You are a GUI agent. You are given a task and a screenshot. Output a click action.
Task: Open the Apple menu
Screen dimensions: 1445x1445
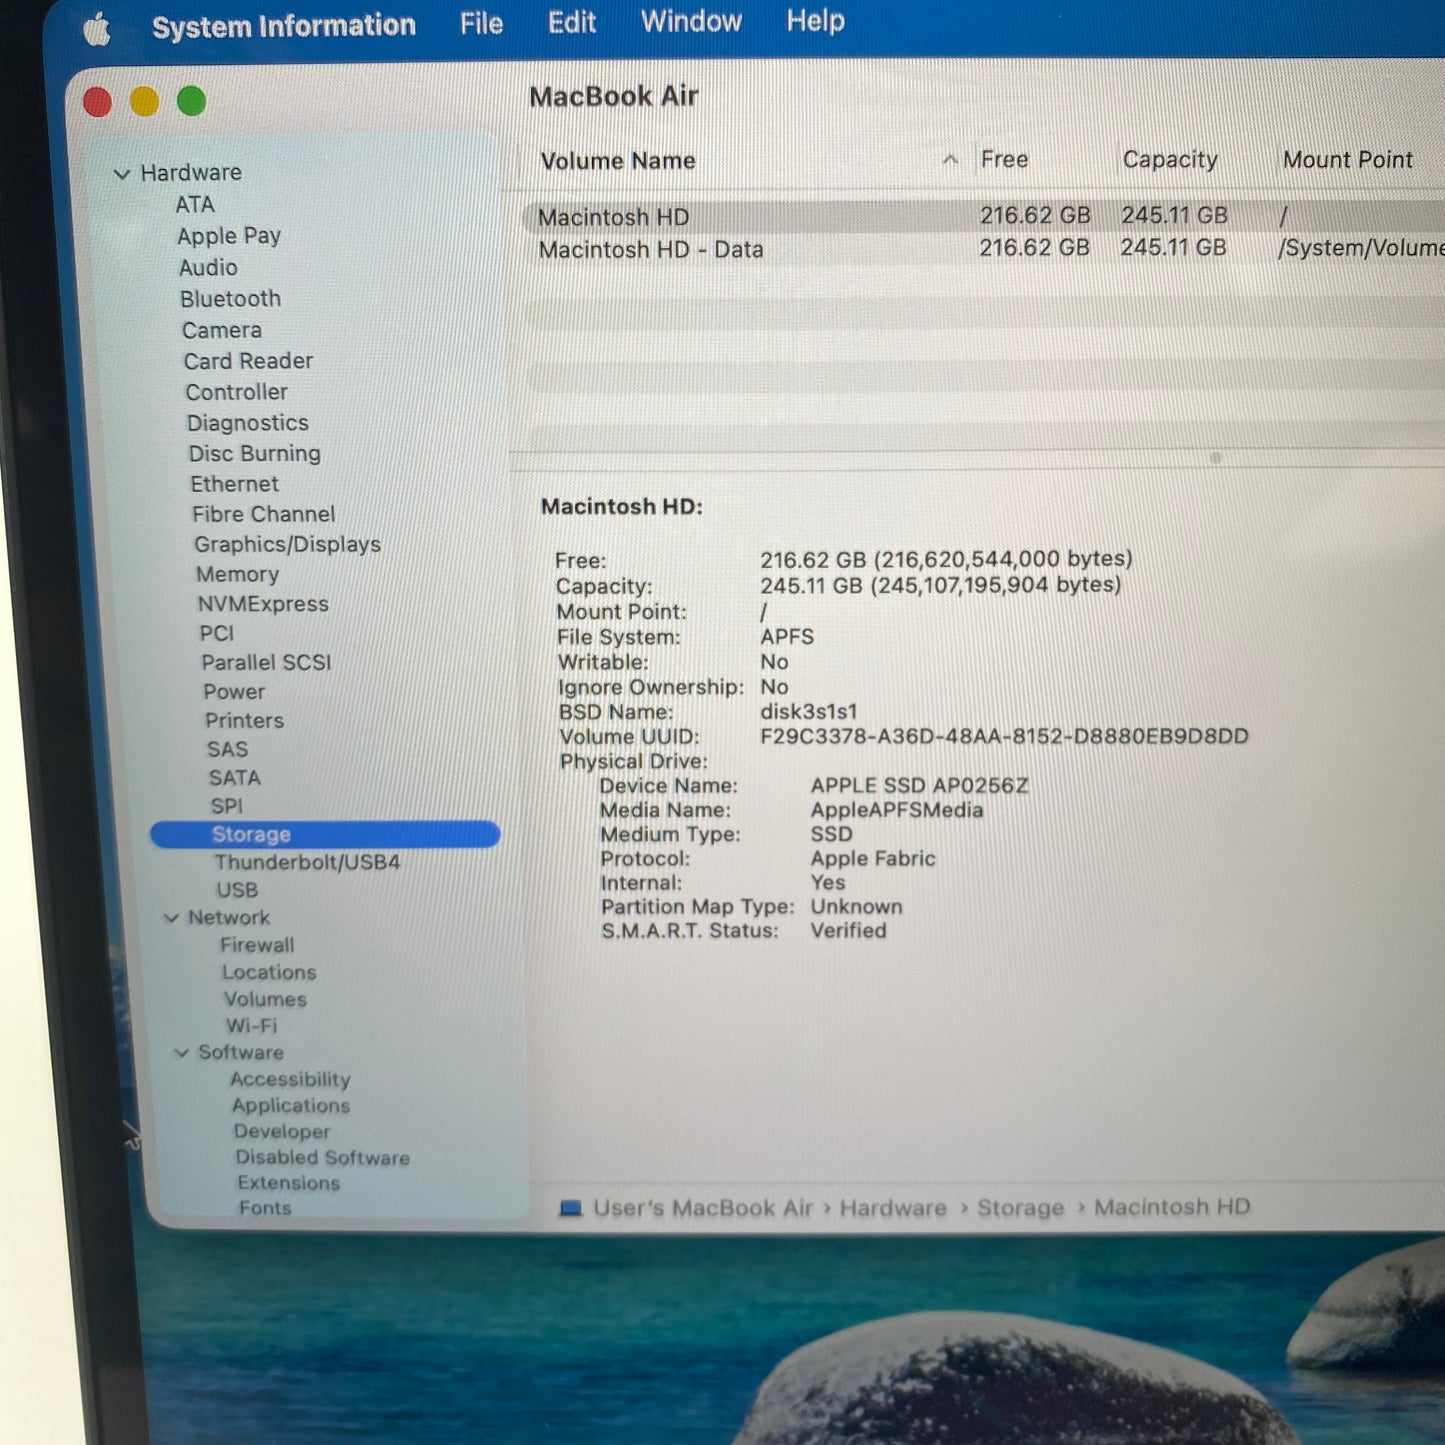[97, 30]
